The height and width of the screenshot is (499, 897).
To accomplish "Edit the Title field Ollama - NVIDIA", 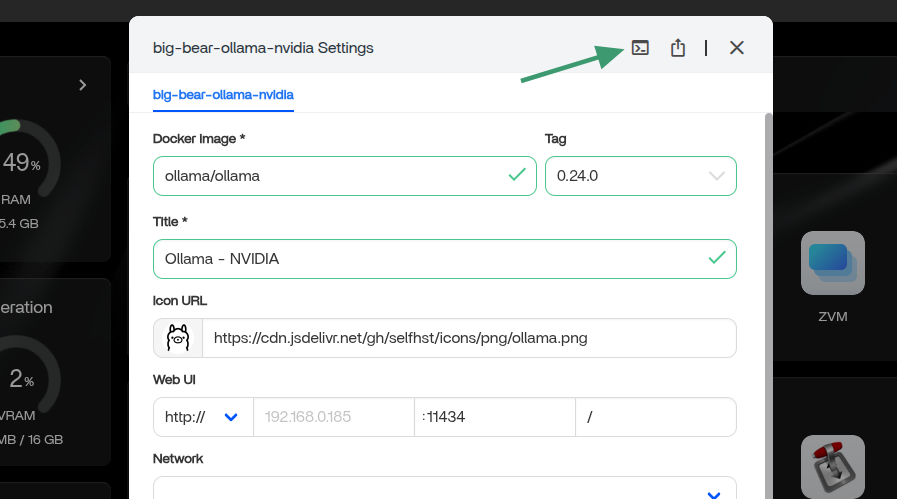I will pos(444,259).
